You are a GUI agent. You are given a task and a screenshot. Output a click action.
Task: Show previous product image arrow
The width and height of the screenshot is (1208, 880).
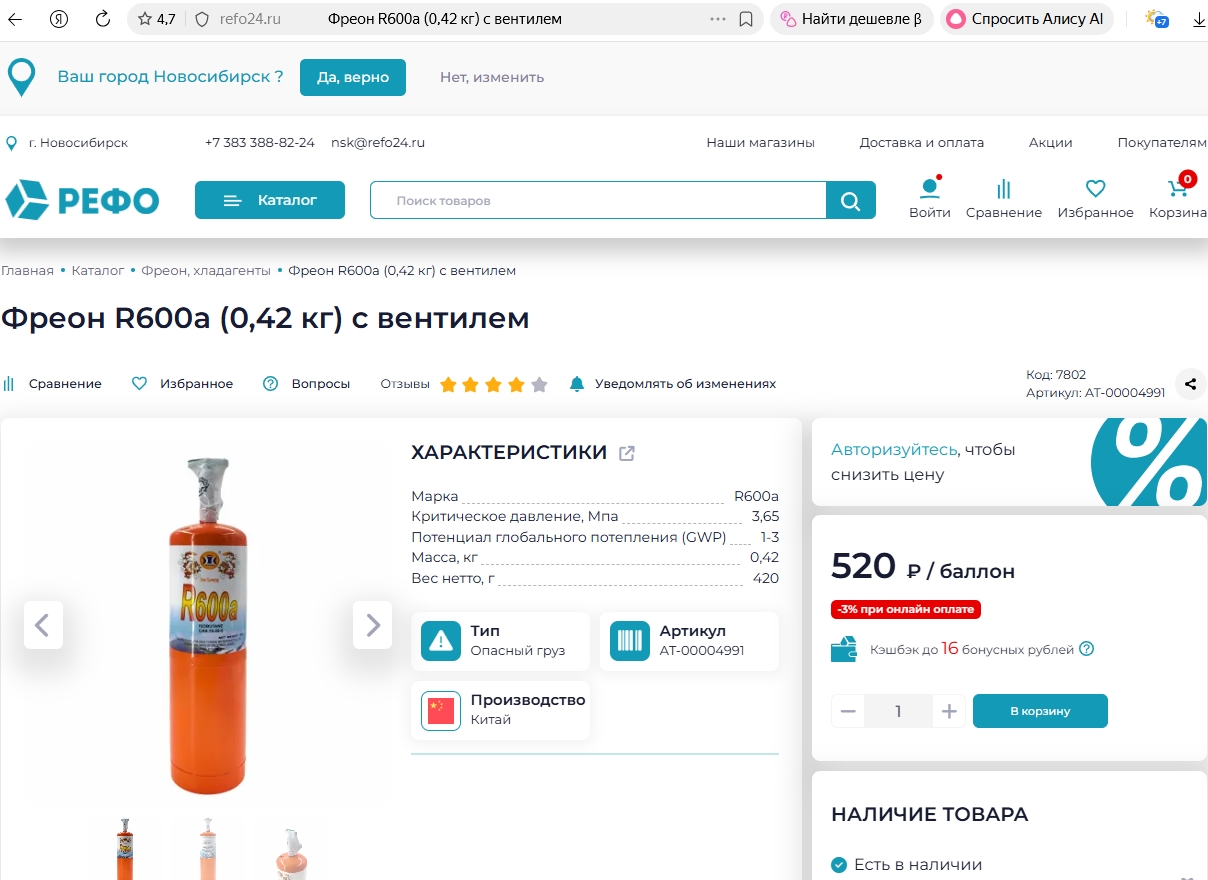[x=43, y=625]
